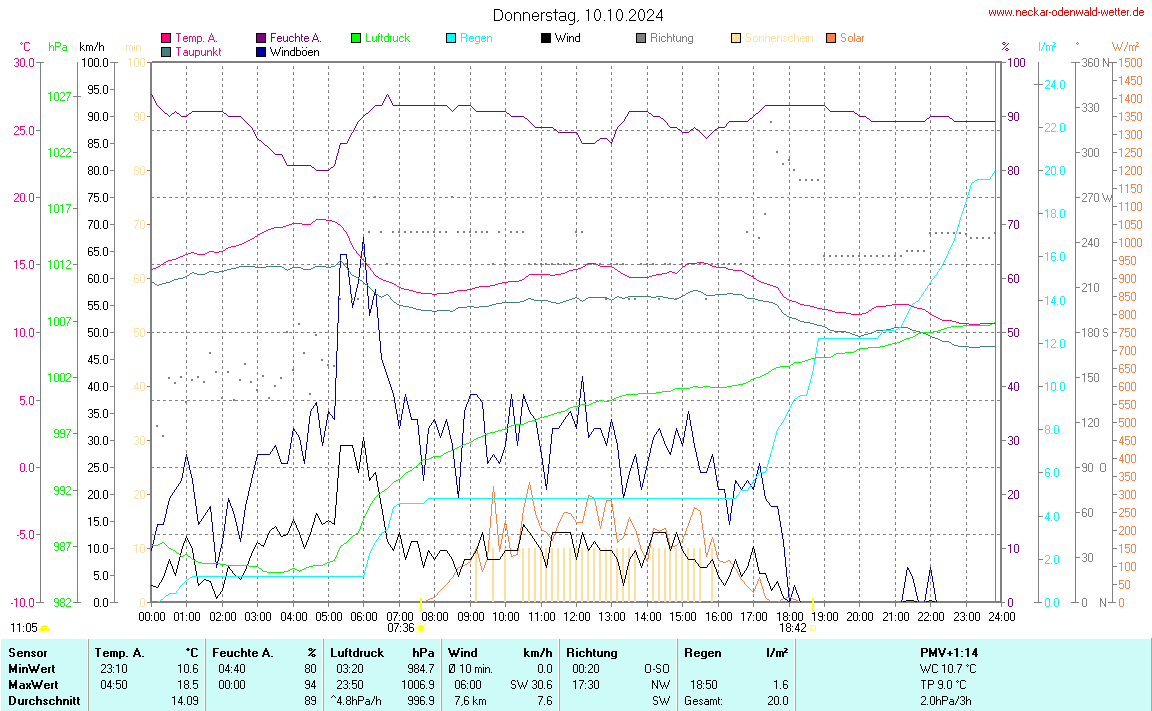Click the orange Solar legend swatch

tap(831, 38)
